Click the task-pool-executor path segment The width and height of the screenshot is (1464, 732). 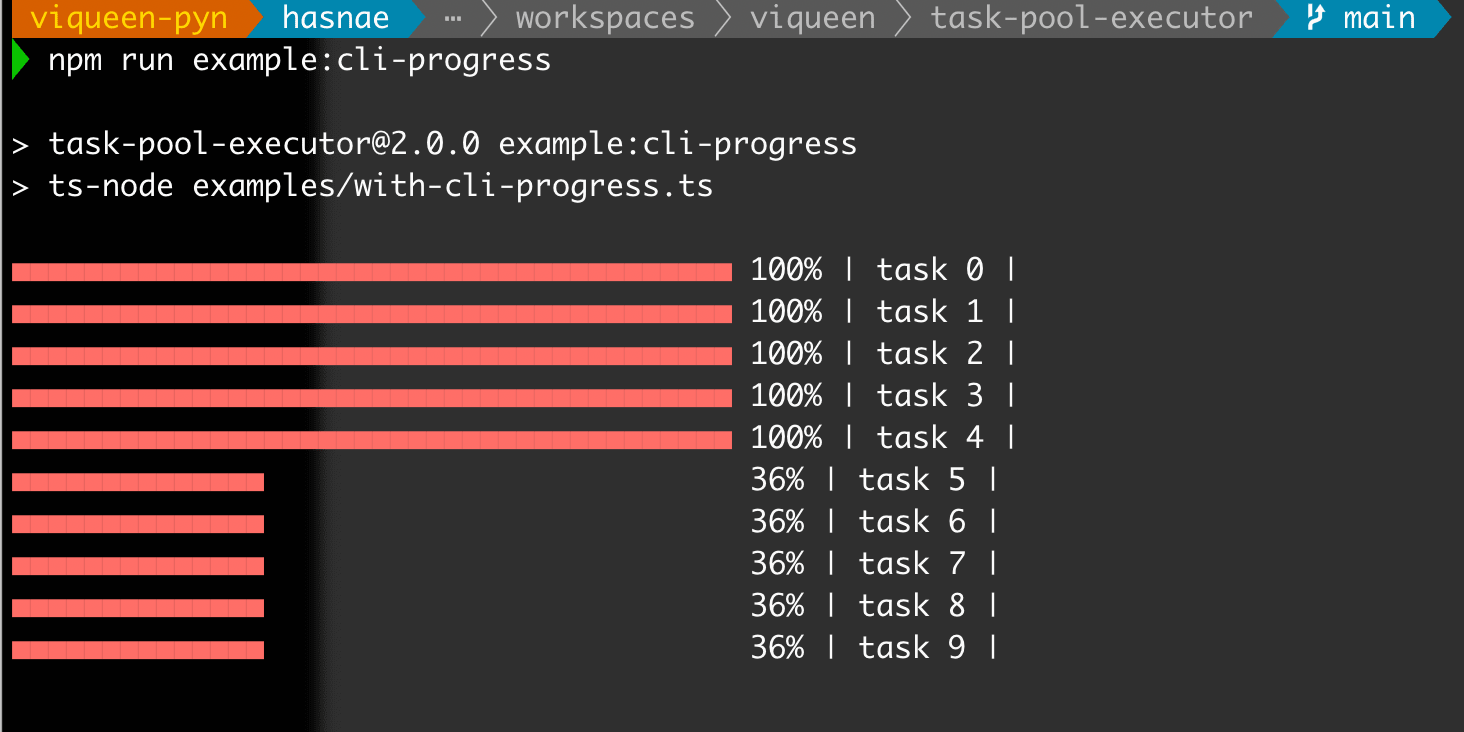(x=1092, y=18)
